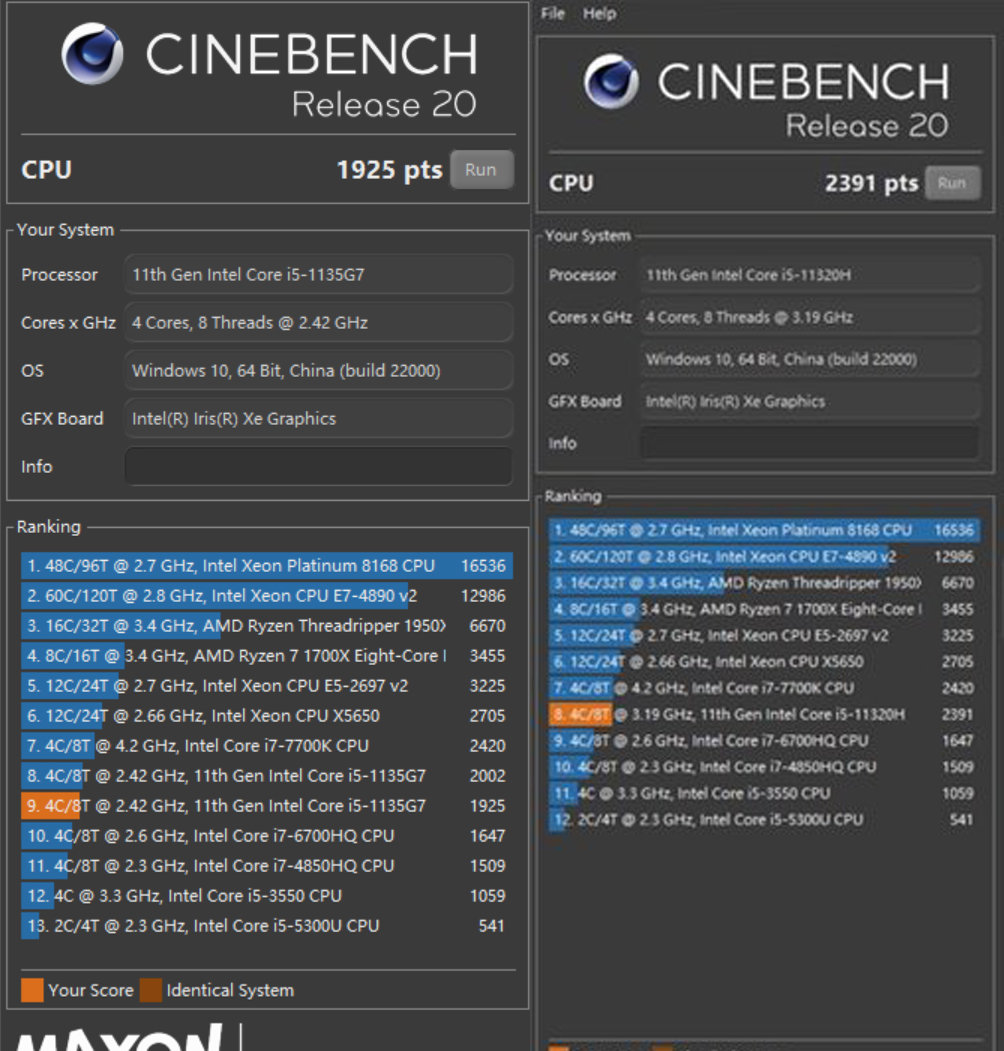
Task: Open the Help menu
Action: tap(599, 13)
